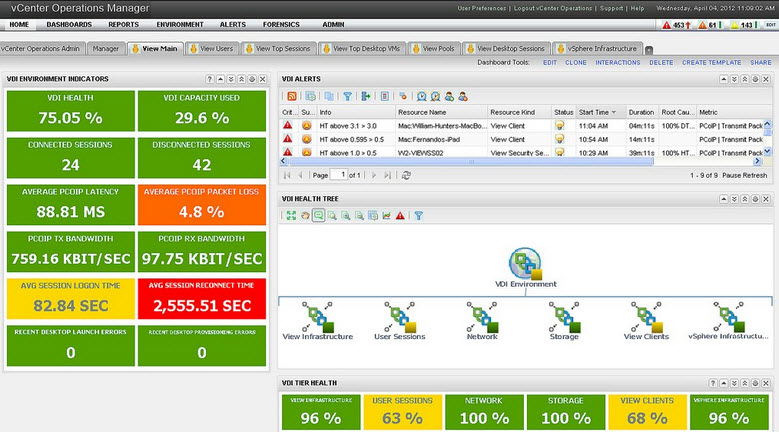Open the DASHBOARDS menu
The width and height of the screenshot is (779, 432).
click(69, 24)
